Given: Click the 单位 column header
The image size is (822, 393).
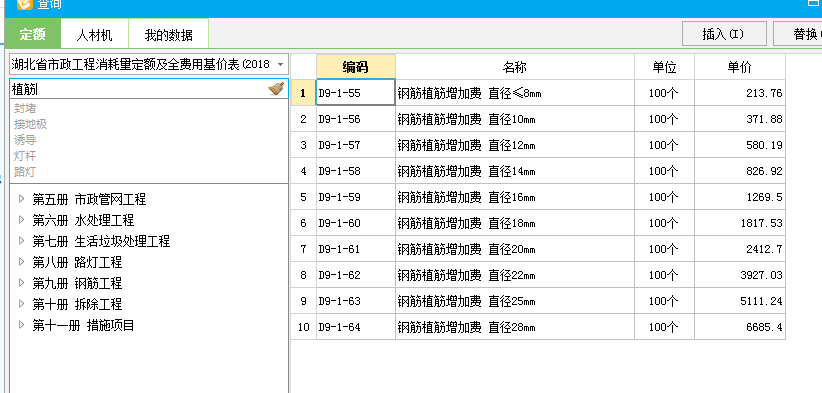Looking at the screenshot, I should (x=664, y=67).
